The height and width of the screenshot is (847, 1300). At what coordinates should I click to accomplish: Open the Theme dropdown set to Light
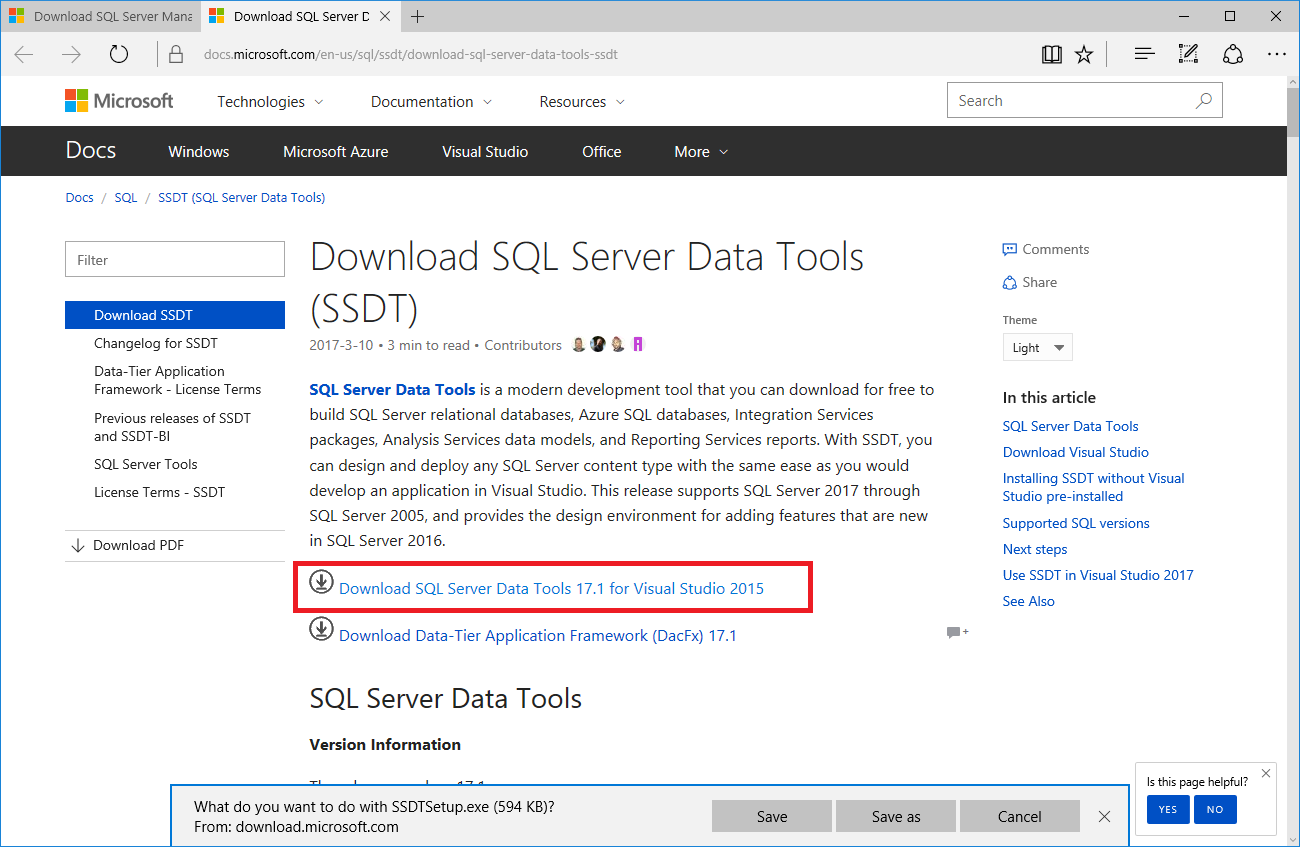coord(1038,347)
